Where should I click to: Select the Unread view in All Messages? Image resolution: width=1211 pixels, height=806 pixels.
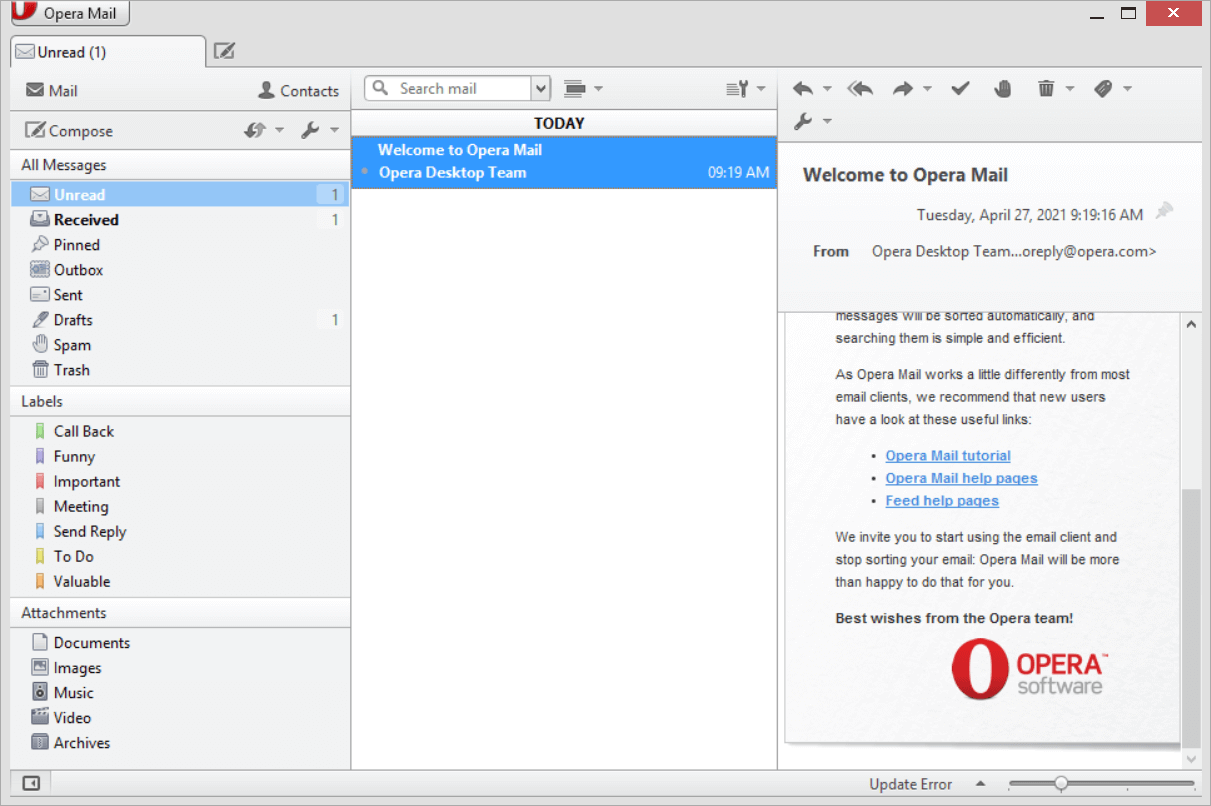pos(180,195)
